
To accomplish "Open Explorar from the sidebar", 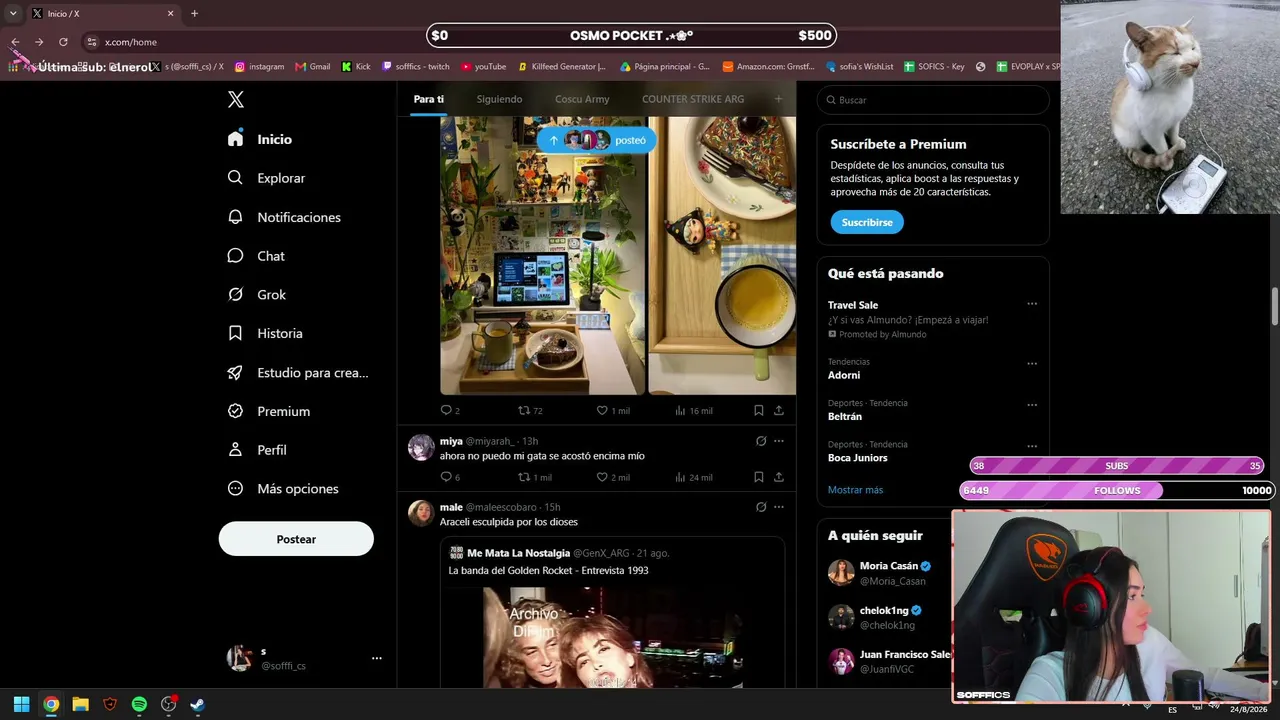I will (x=266, y=178).
